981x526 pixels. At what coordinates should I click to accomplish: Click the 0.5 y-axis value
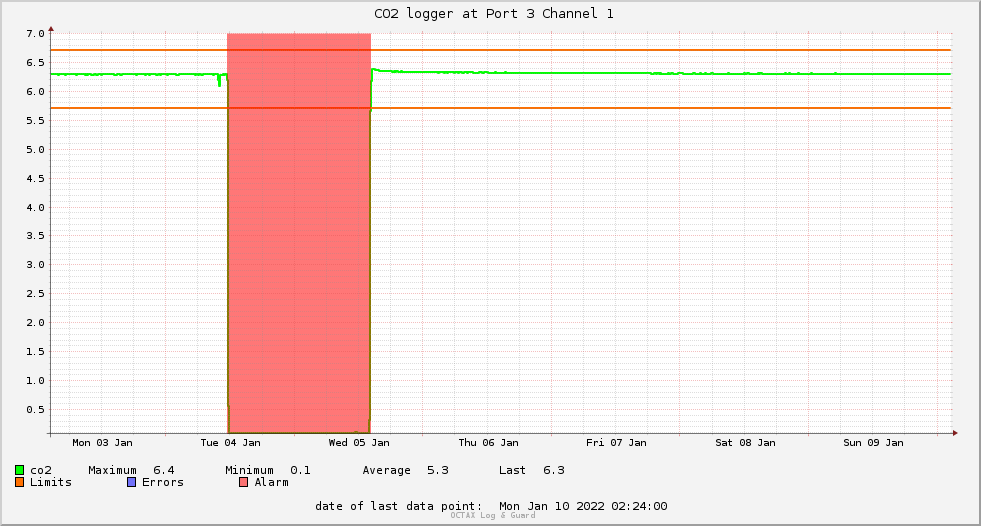point(36,410)
